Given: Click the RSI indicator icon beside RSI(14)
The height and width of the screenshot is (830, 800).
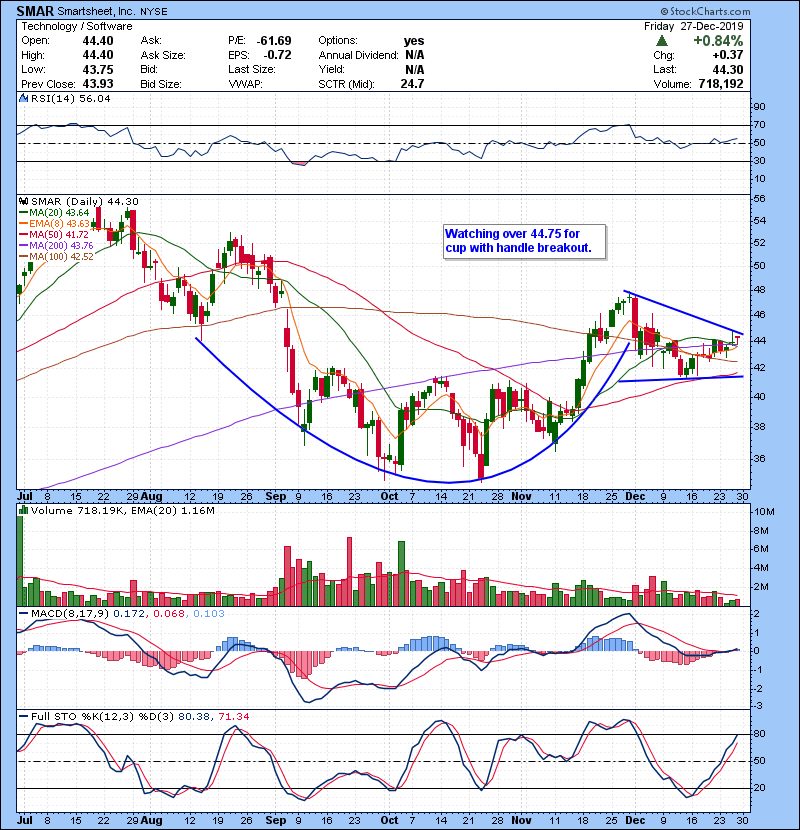Looking at the screenshot, I should pos(24,98).
